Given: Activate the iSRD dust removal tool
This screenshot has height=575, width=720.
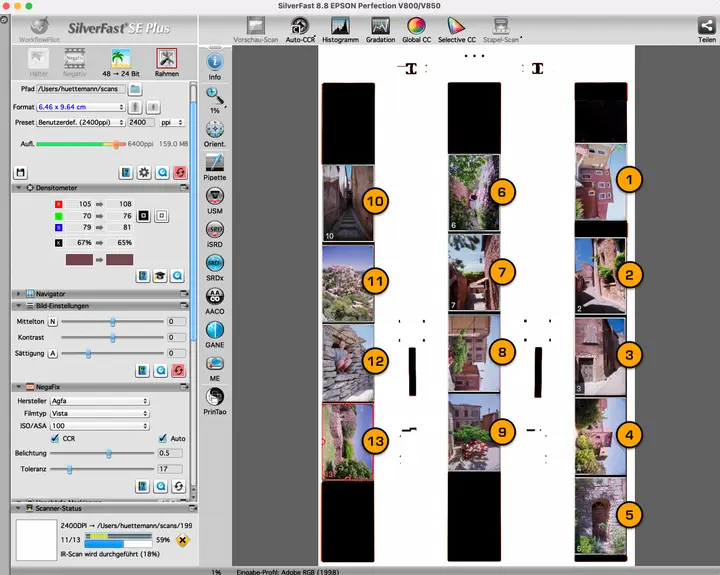Looking at the screenshot, I should [215, 230].
